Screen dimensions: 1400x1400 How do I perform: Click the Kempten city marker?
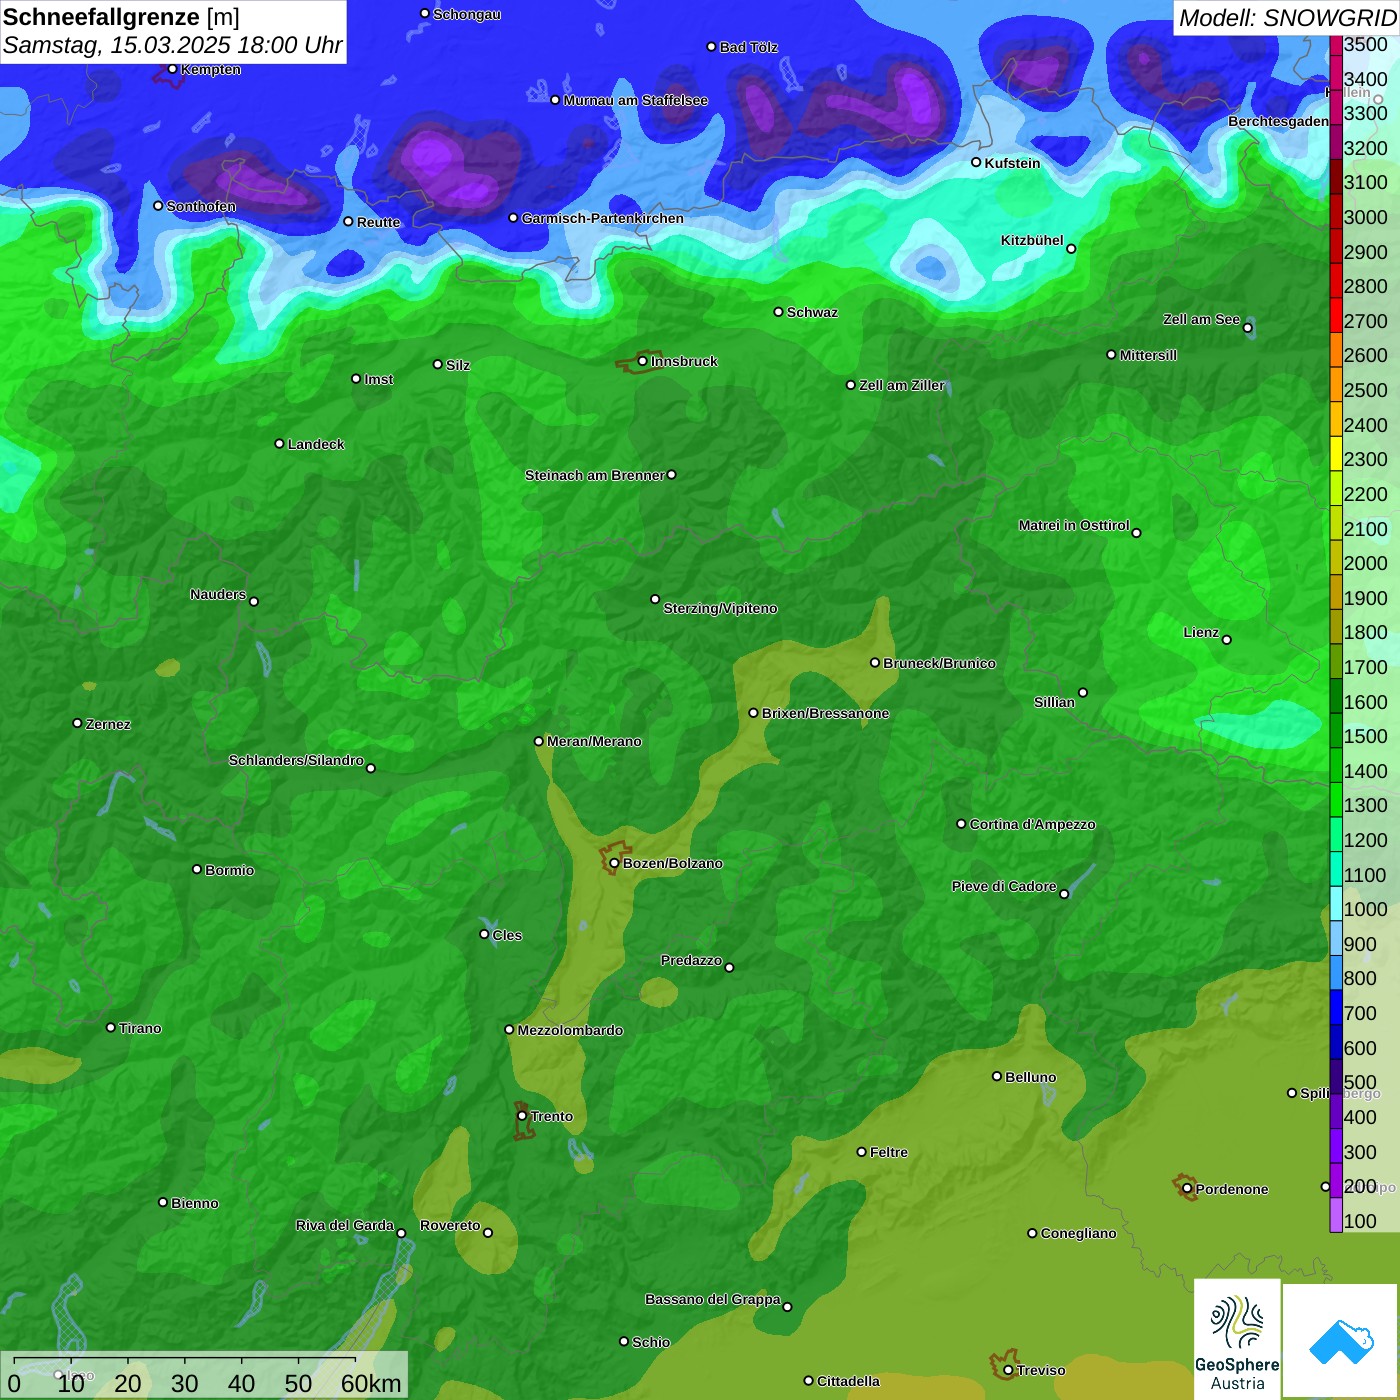[172, 69]
